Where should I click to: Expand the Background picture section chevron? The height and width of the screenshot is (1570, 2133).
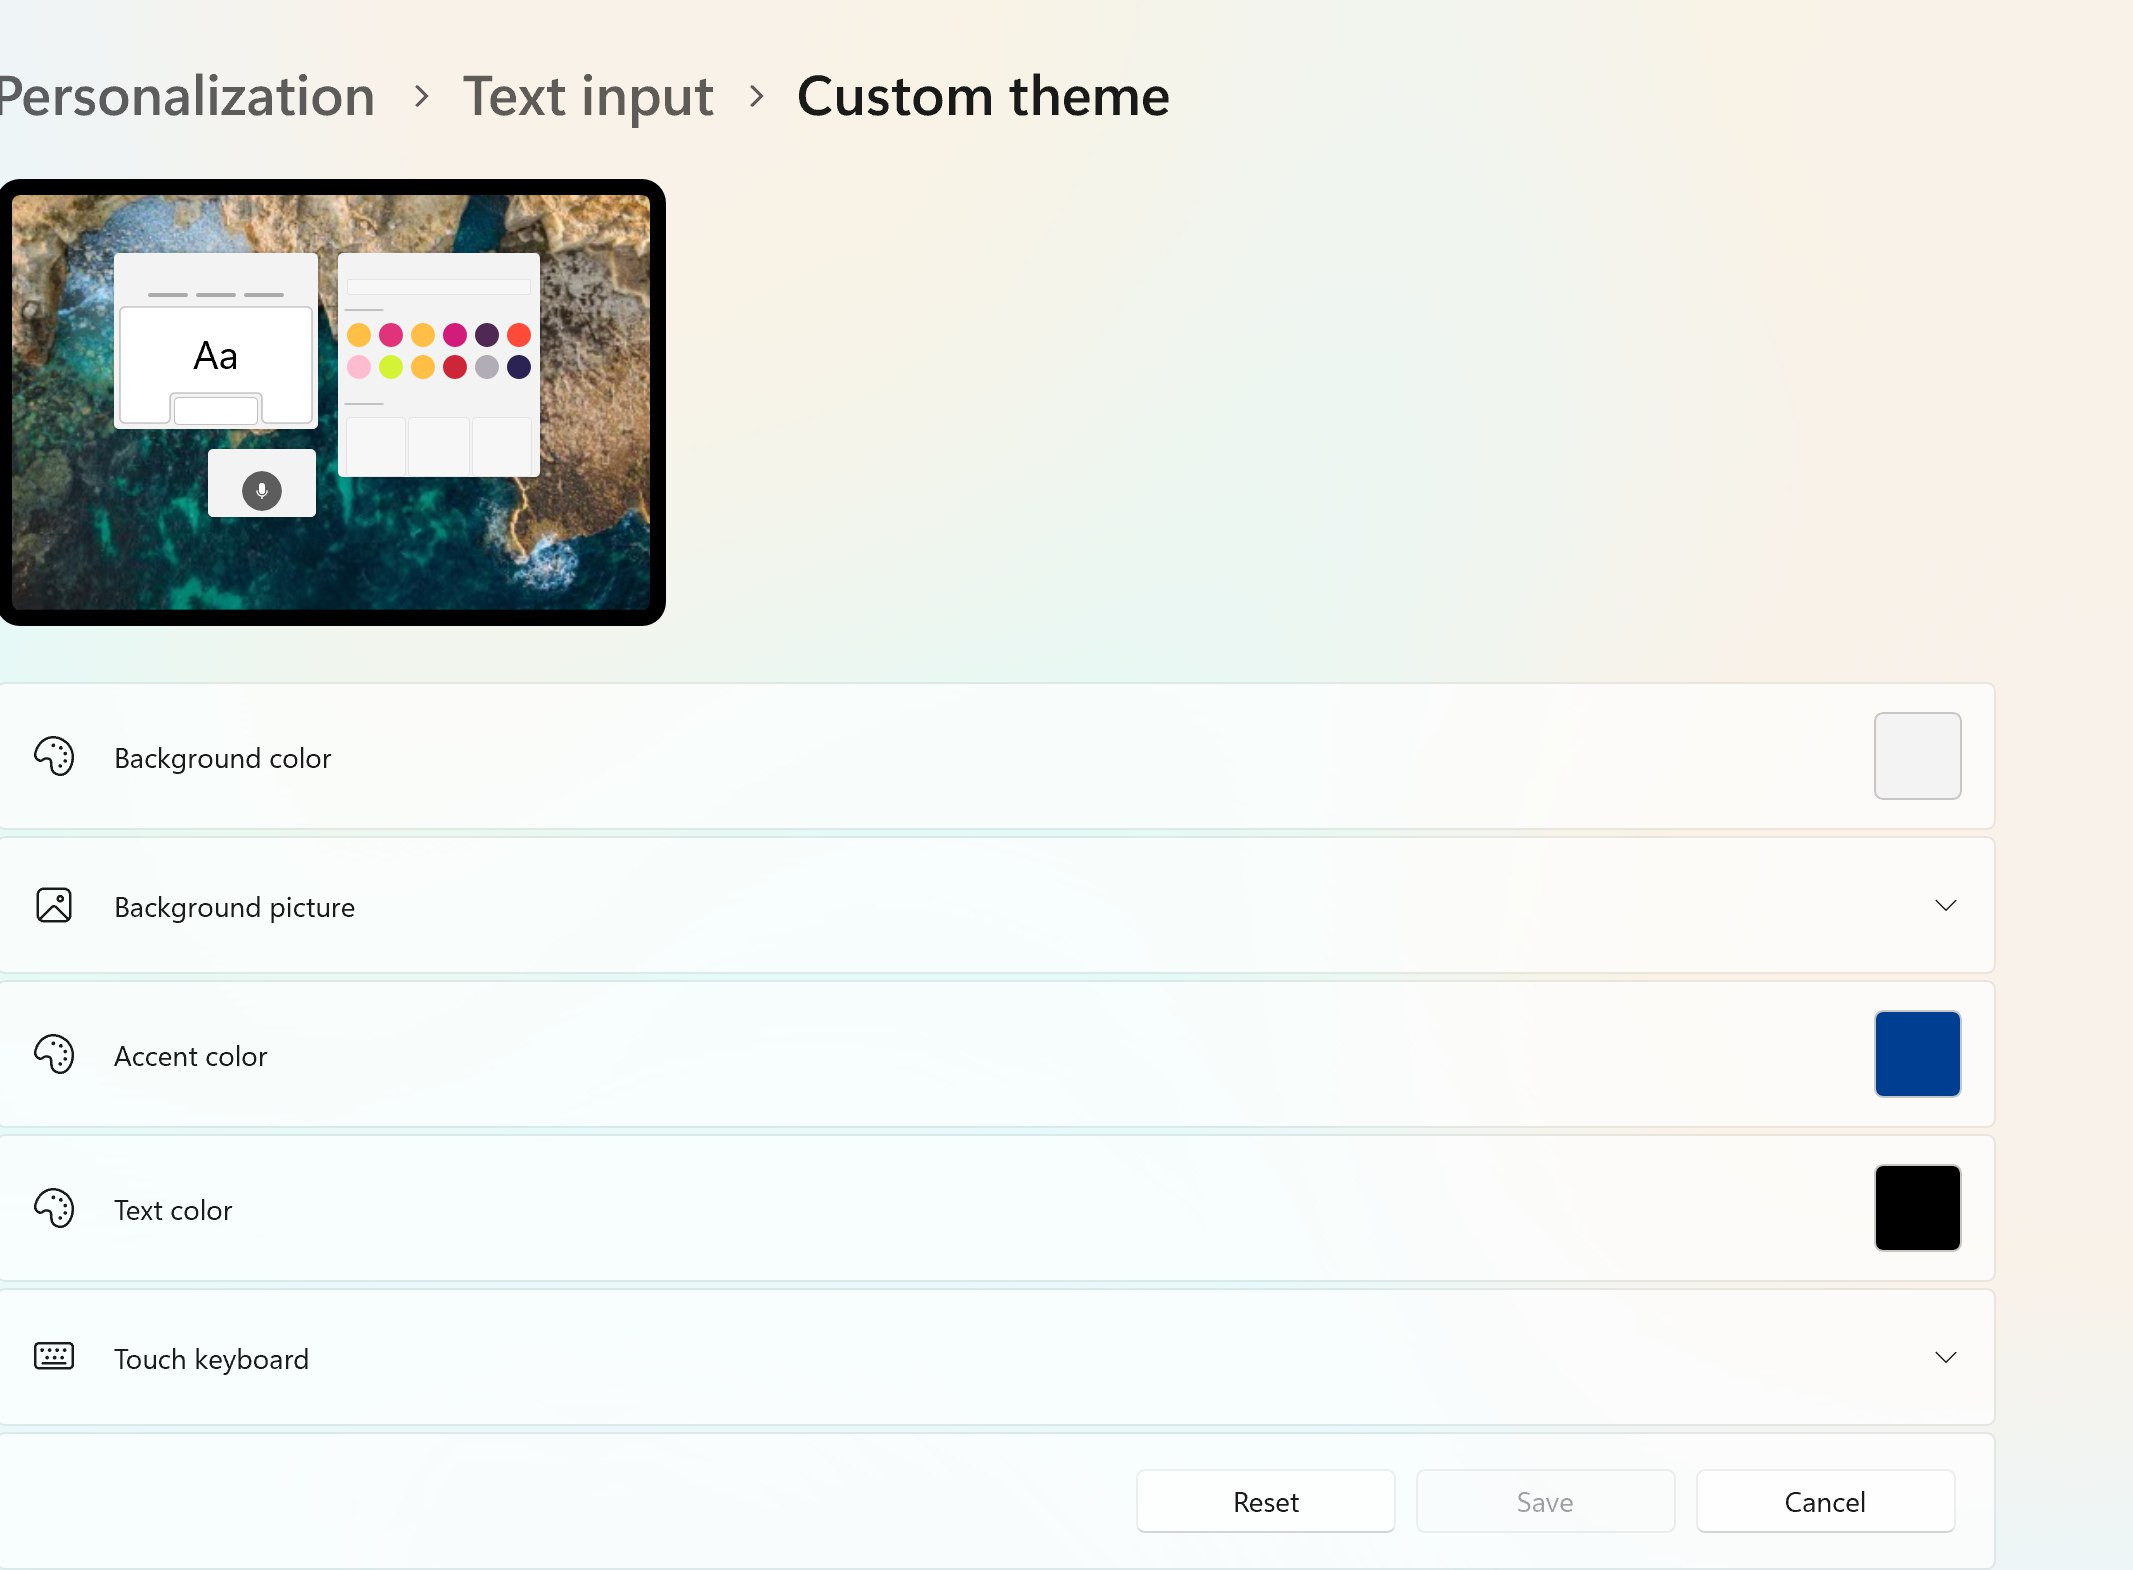pos(1945,906)
